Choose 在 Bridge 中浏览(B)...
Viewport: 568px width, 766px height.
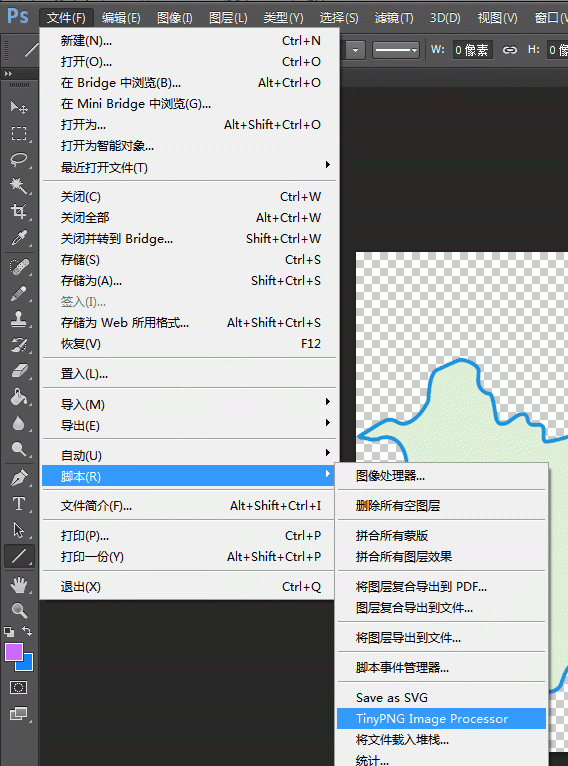[188, 83]
